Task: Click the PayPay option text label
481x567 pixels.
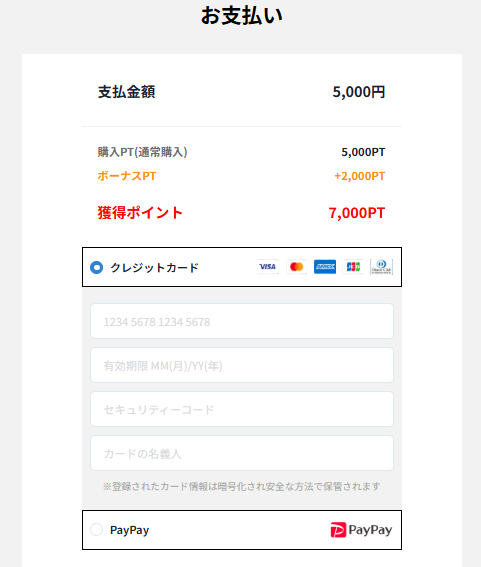Action: [129, 530]
